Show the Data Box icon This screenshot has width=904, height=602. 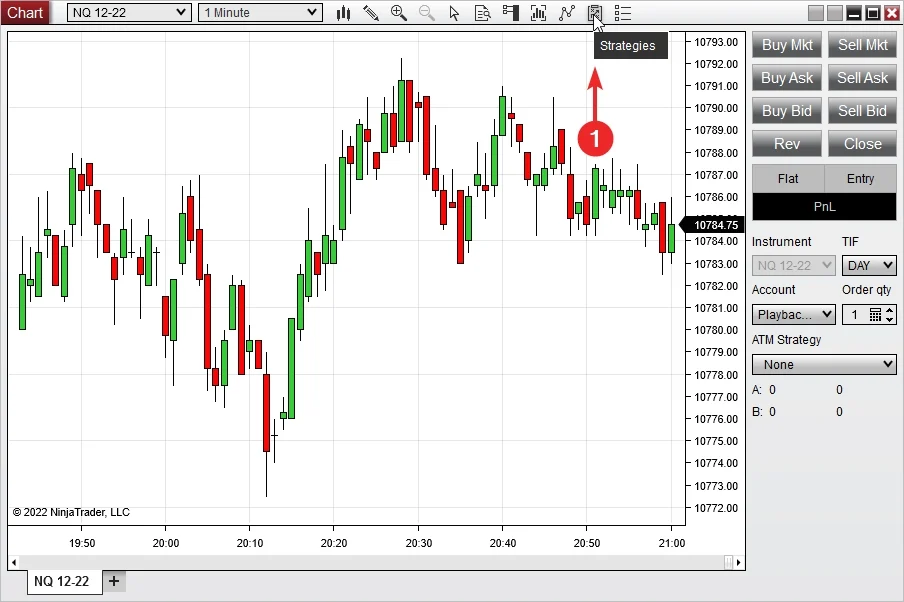click(483, 13)
